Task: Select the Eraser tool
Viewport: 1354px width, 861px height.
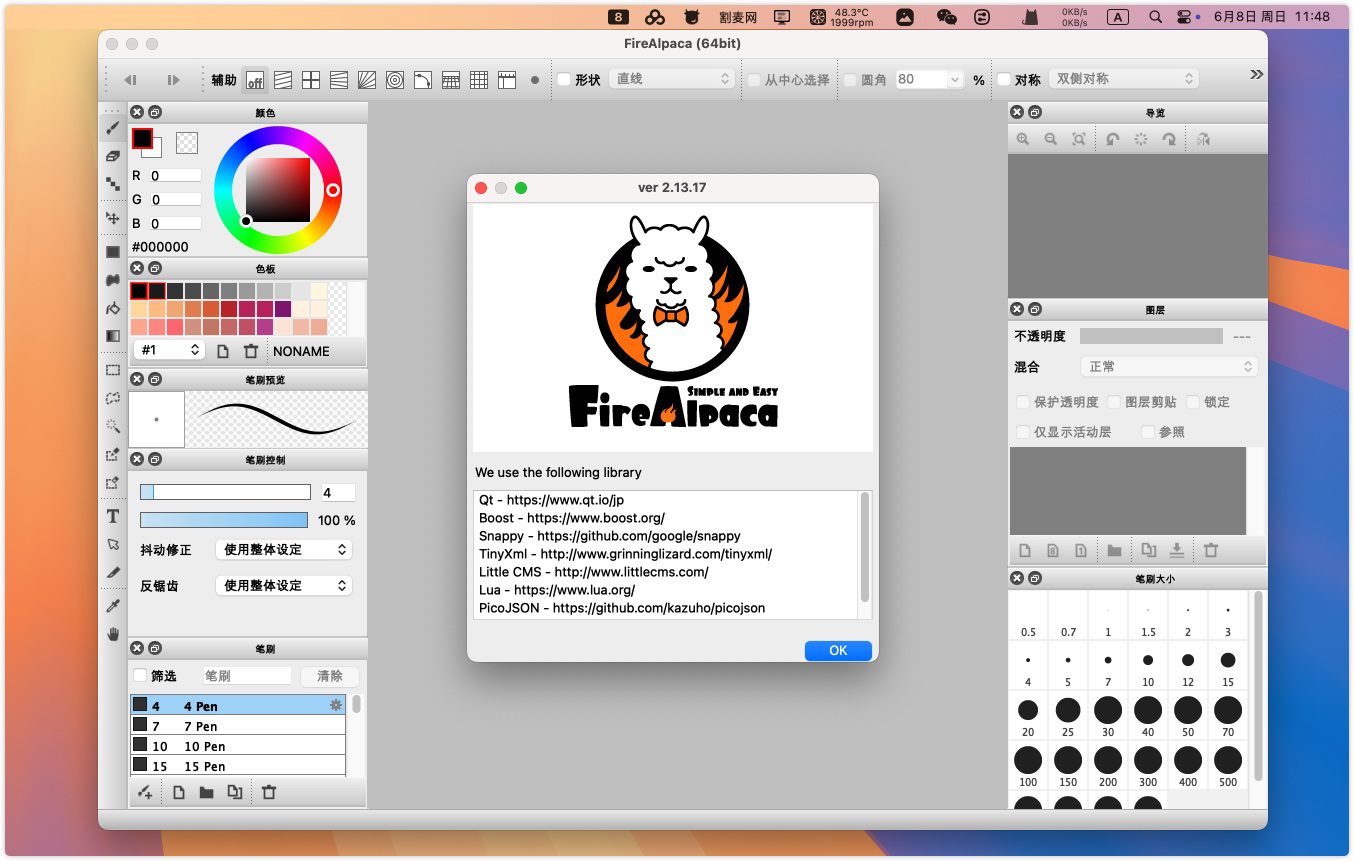Action: pyautogui.click(x=113, y=156)
